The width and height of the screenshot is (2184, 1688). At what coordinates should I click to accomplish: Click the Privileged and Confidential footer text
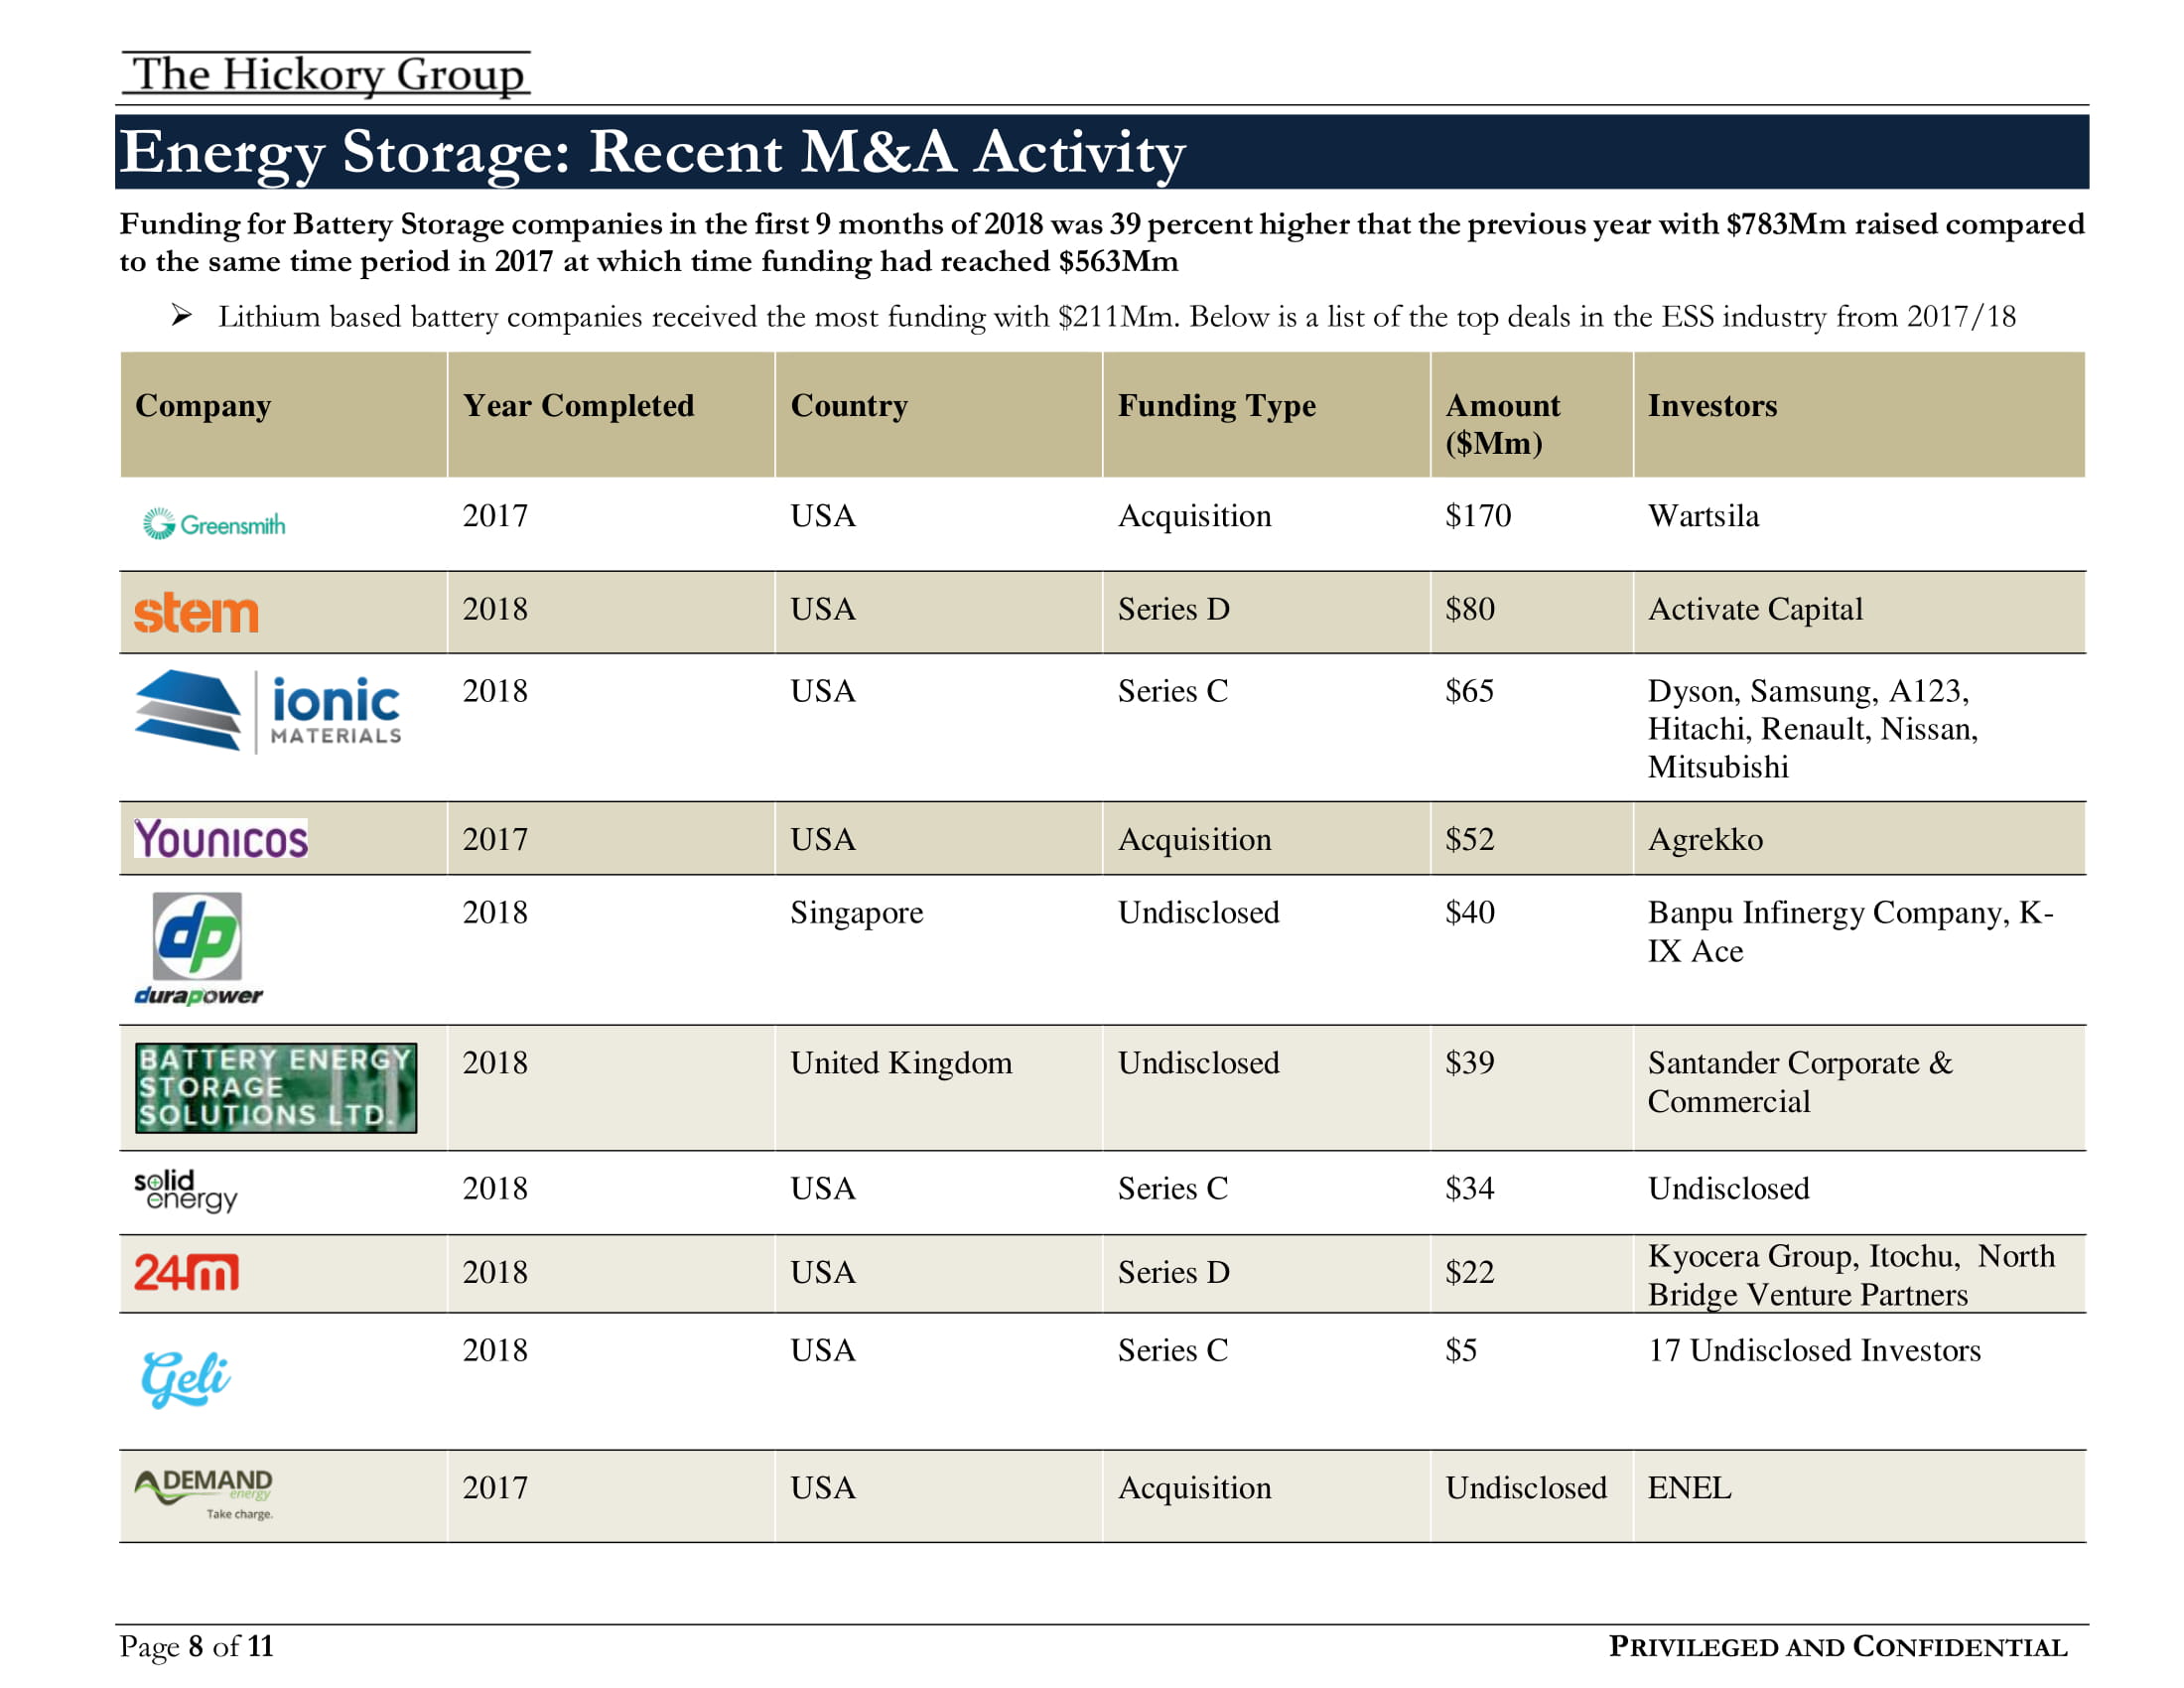pyautogui.click(x=1838, y=1647)
